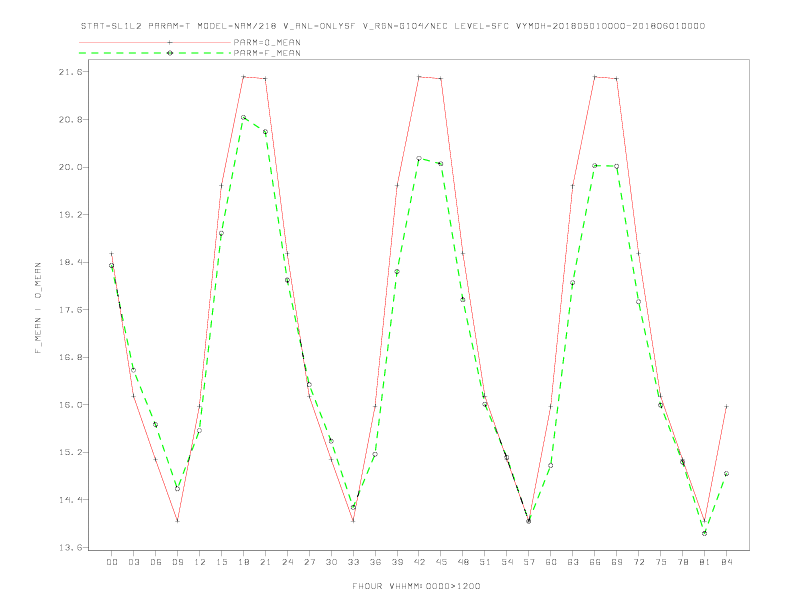This screenshot has height=612, width=792.
Task: Click the 19.2 y-axis tick label
Action: (70, 215)
